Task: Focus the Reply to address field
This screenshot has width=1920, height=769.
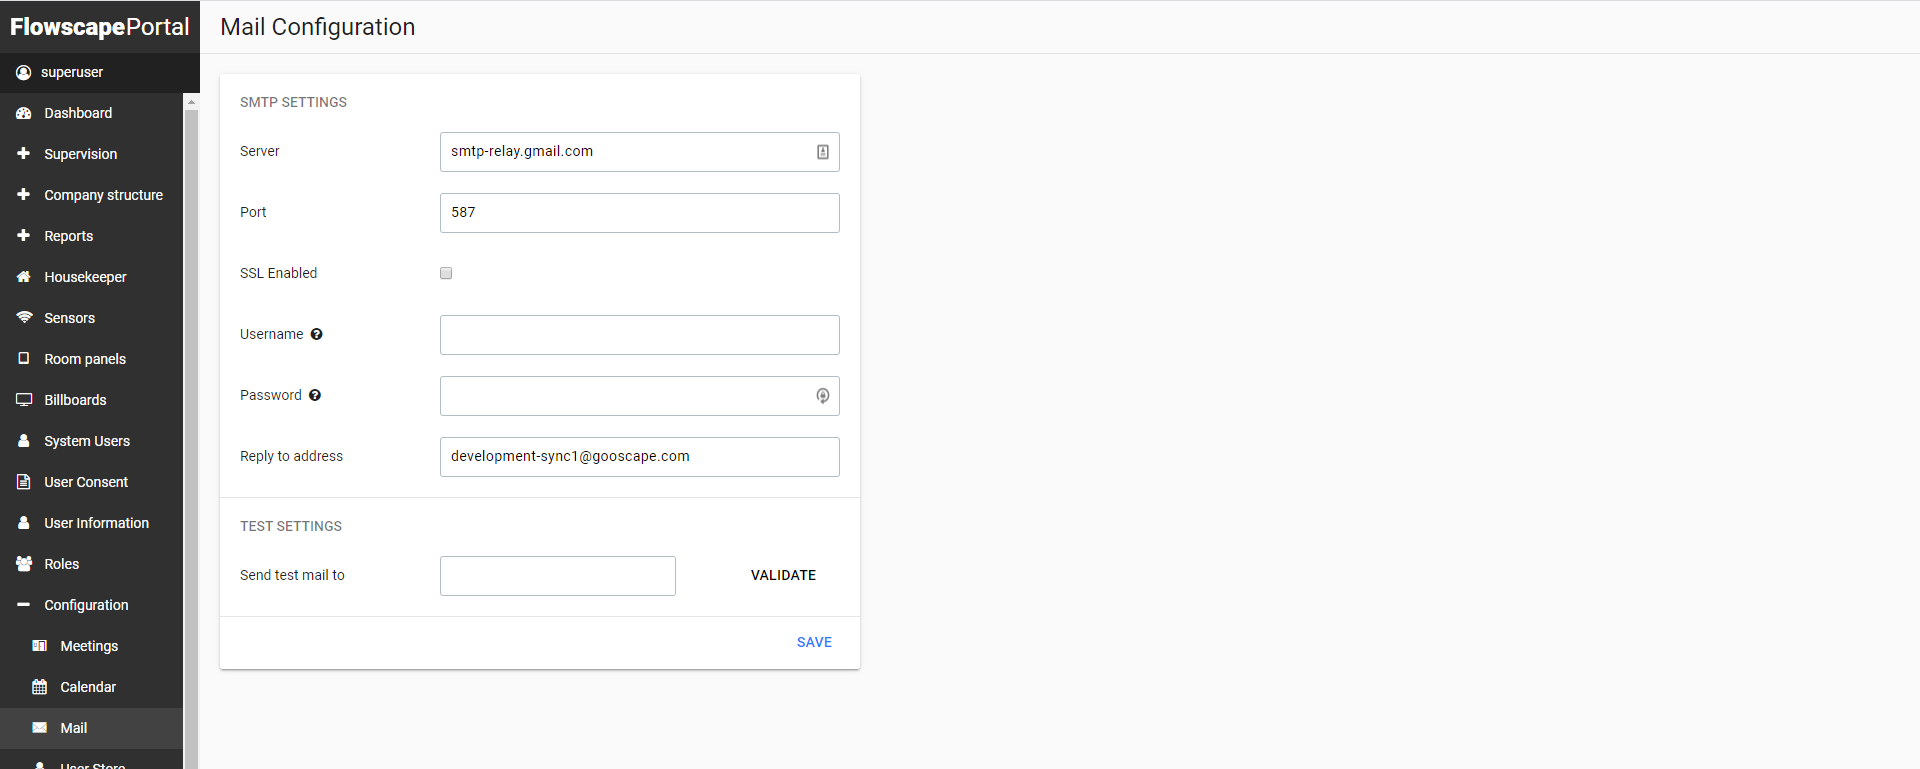Action: (x=640, y=457)
